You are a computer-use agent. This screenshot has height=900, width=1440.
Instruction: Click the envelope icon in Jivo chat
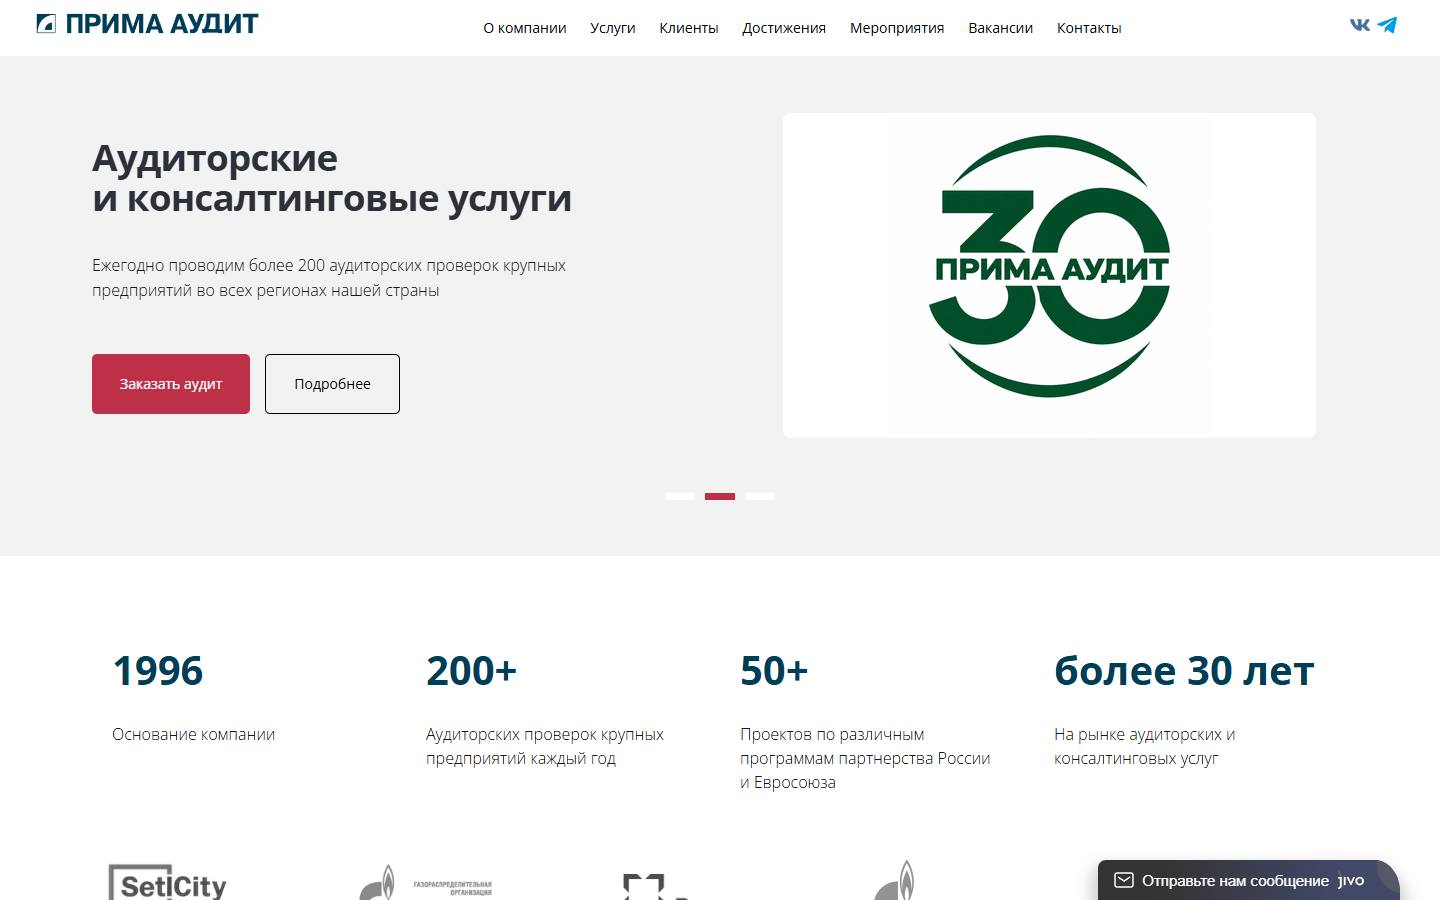click(1124, 880)
